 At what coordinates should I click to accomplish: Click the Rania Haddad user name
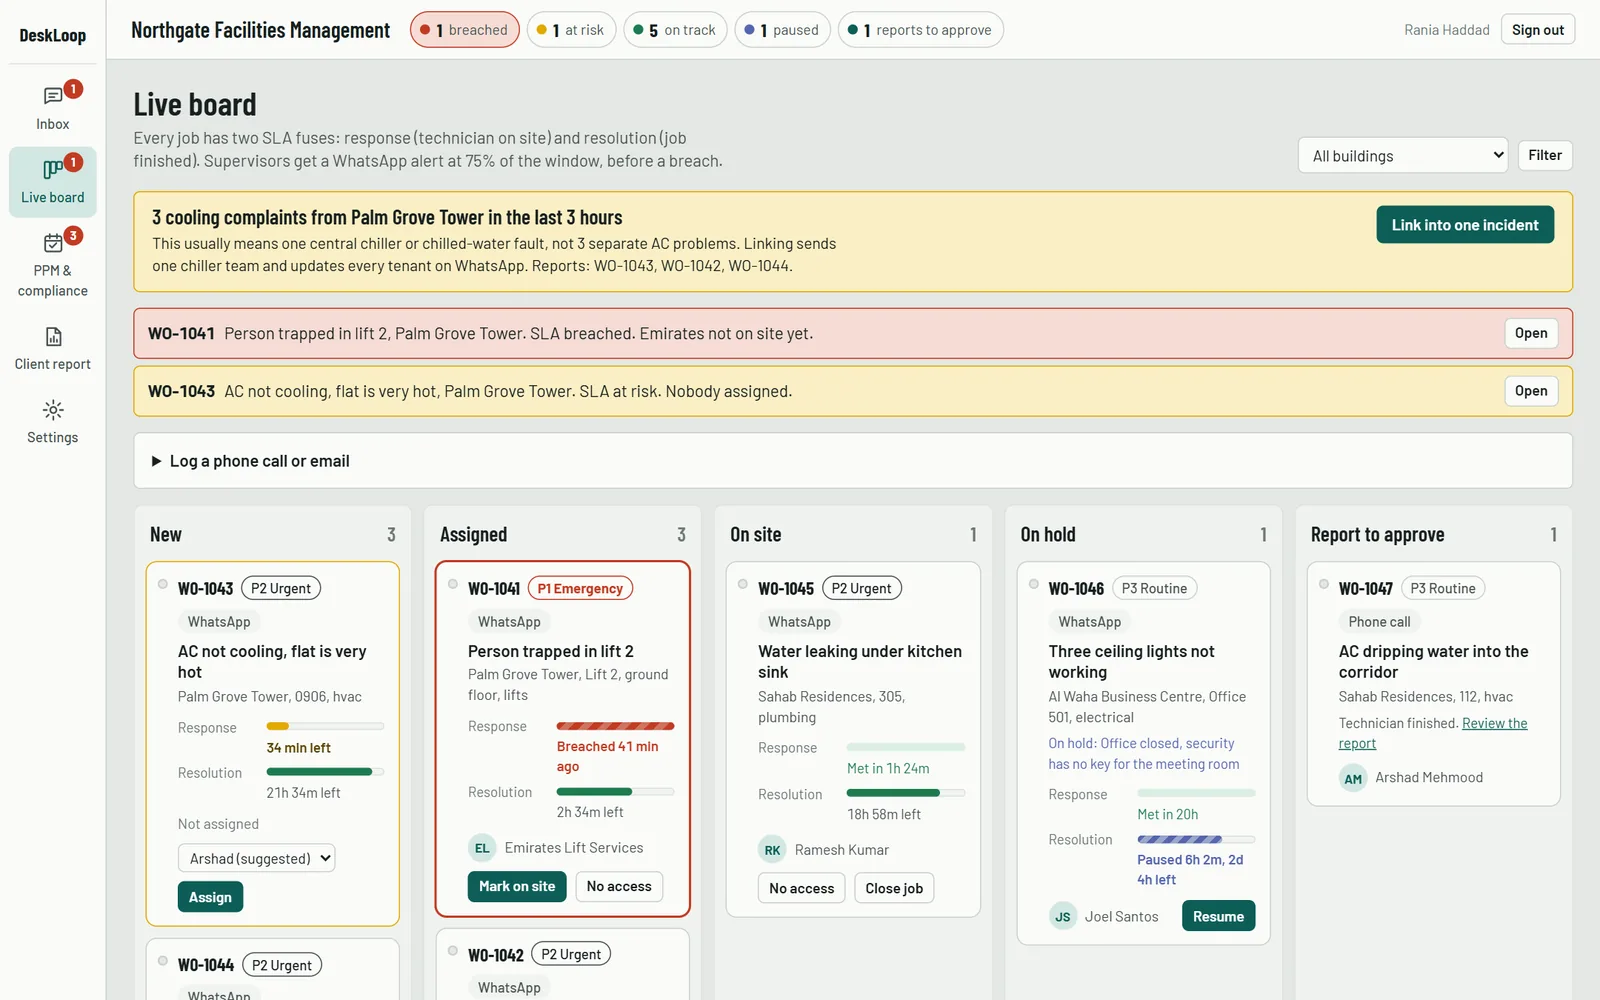click(1447, 30)
